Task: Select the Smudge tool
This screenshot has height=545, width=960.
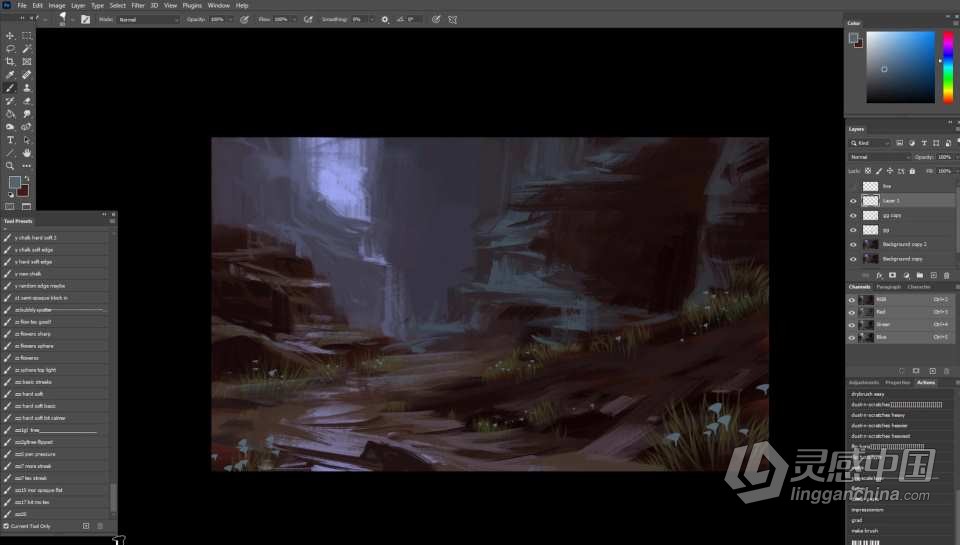Action: tap(26, 114)
